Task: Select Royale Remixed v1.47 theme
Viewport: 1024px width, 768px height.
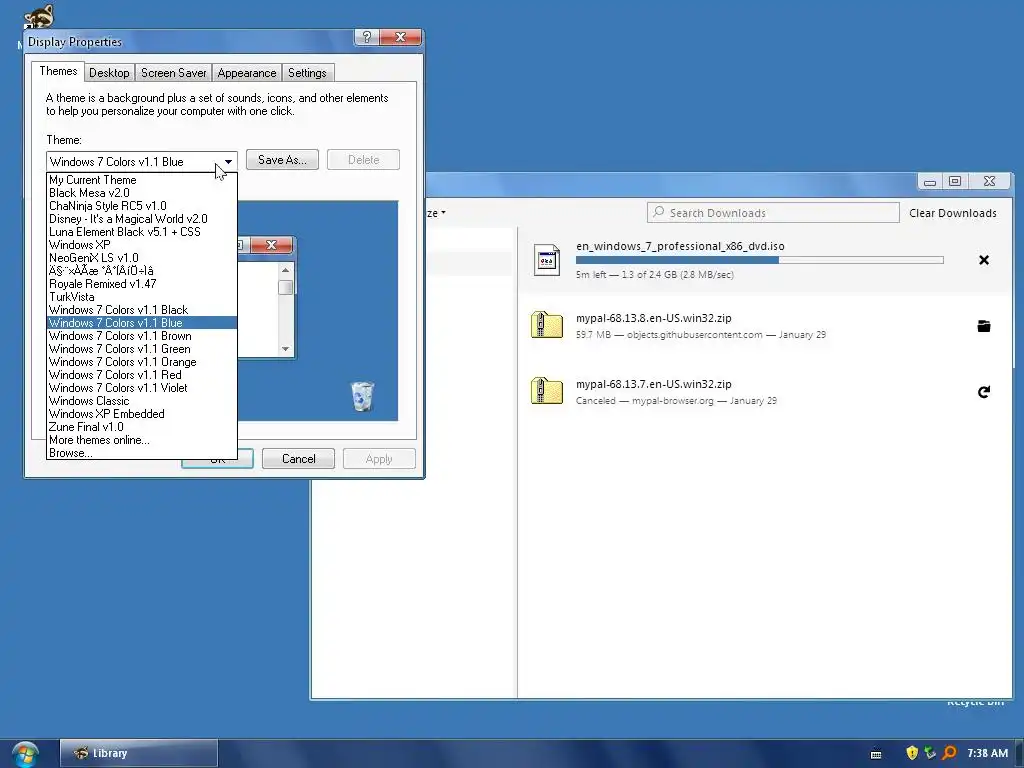Action: point(142,284)
